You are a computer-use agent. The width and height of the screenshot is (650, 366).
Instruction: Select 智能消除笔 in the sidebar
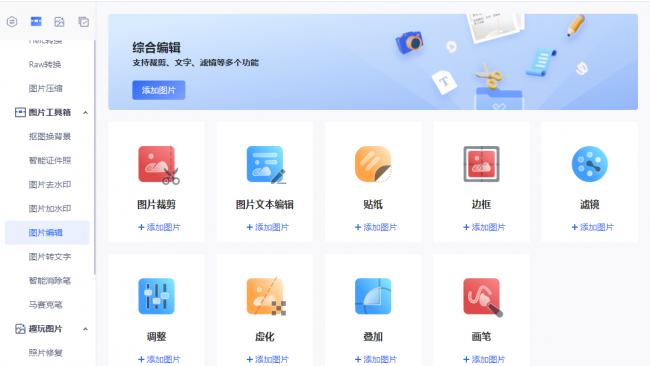[x=50, y=281]
